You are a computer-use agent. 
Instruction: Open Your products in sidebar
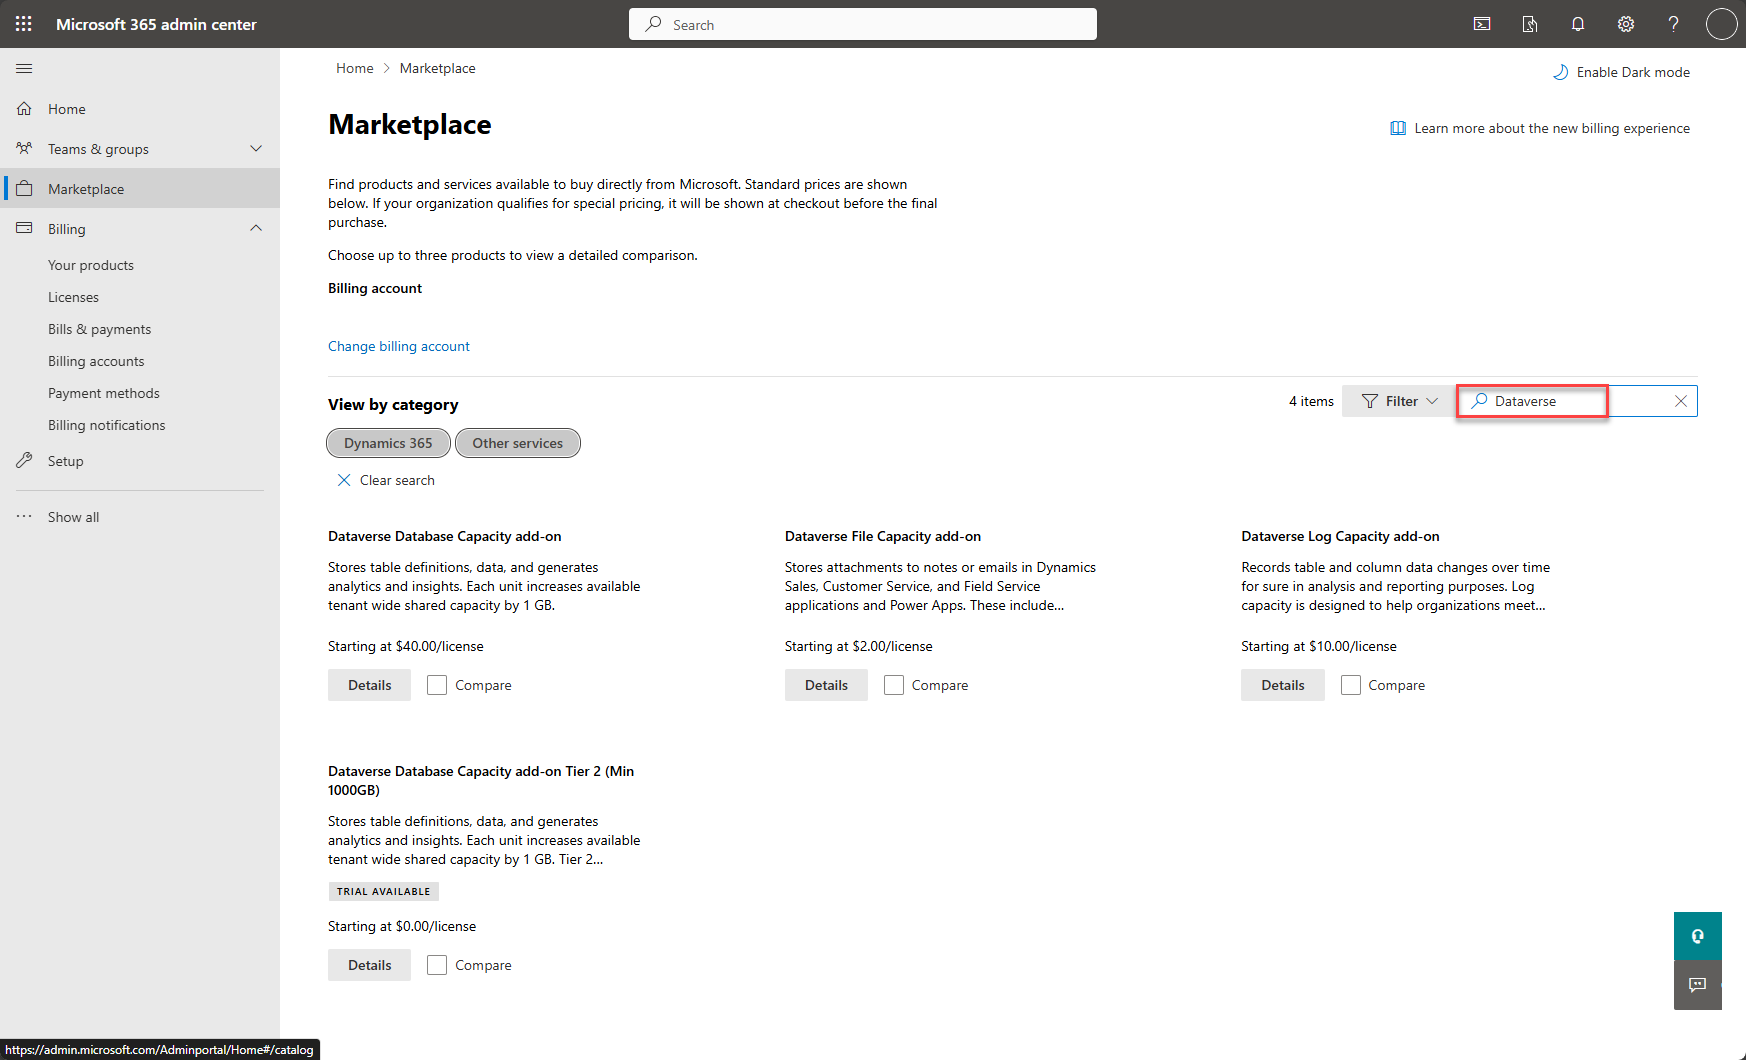coord(91,265)
